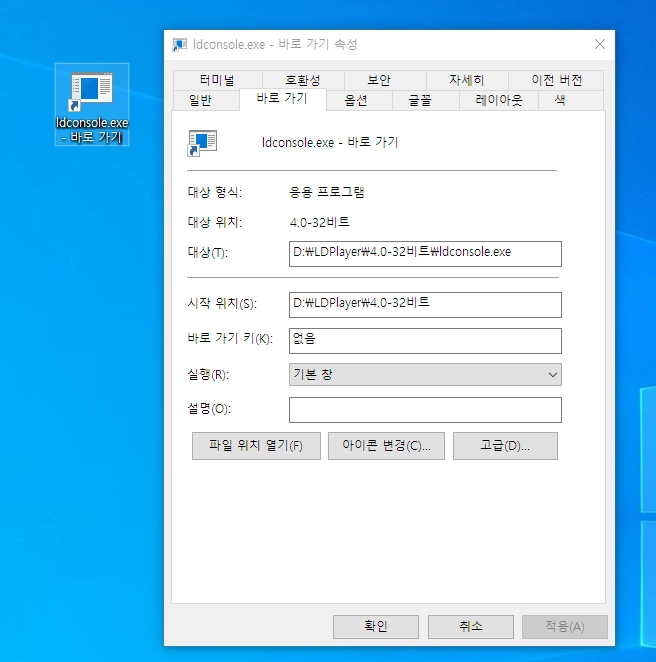Click the 적용(A) apply button

pyautogui.click(x=565, y=627)
